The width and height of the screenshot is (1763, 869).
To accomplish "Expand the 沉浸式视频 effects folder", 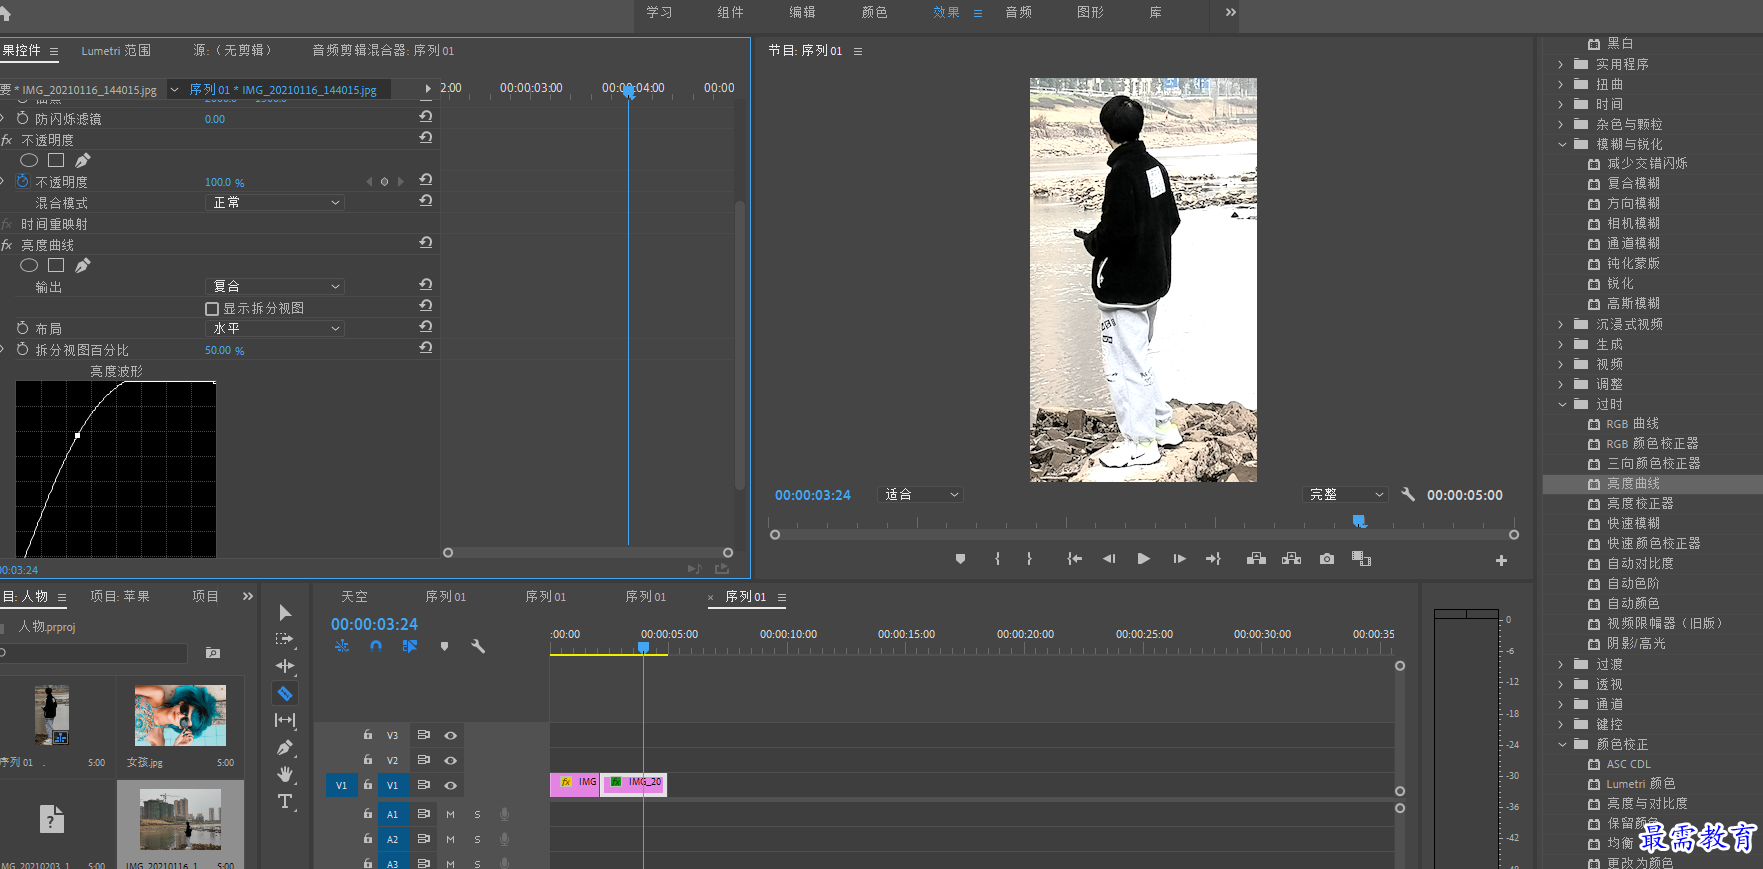I will [1561, 324].
